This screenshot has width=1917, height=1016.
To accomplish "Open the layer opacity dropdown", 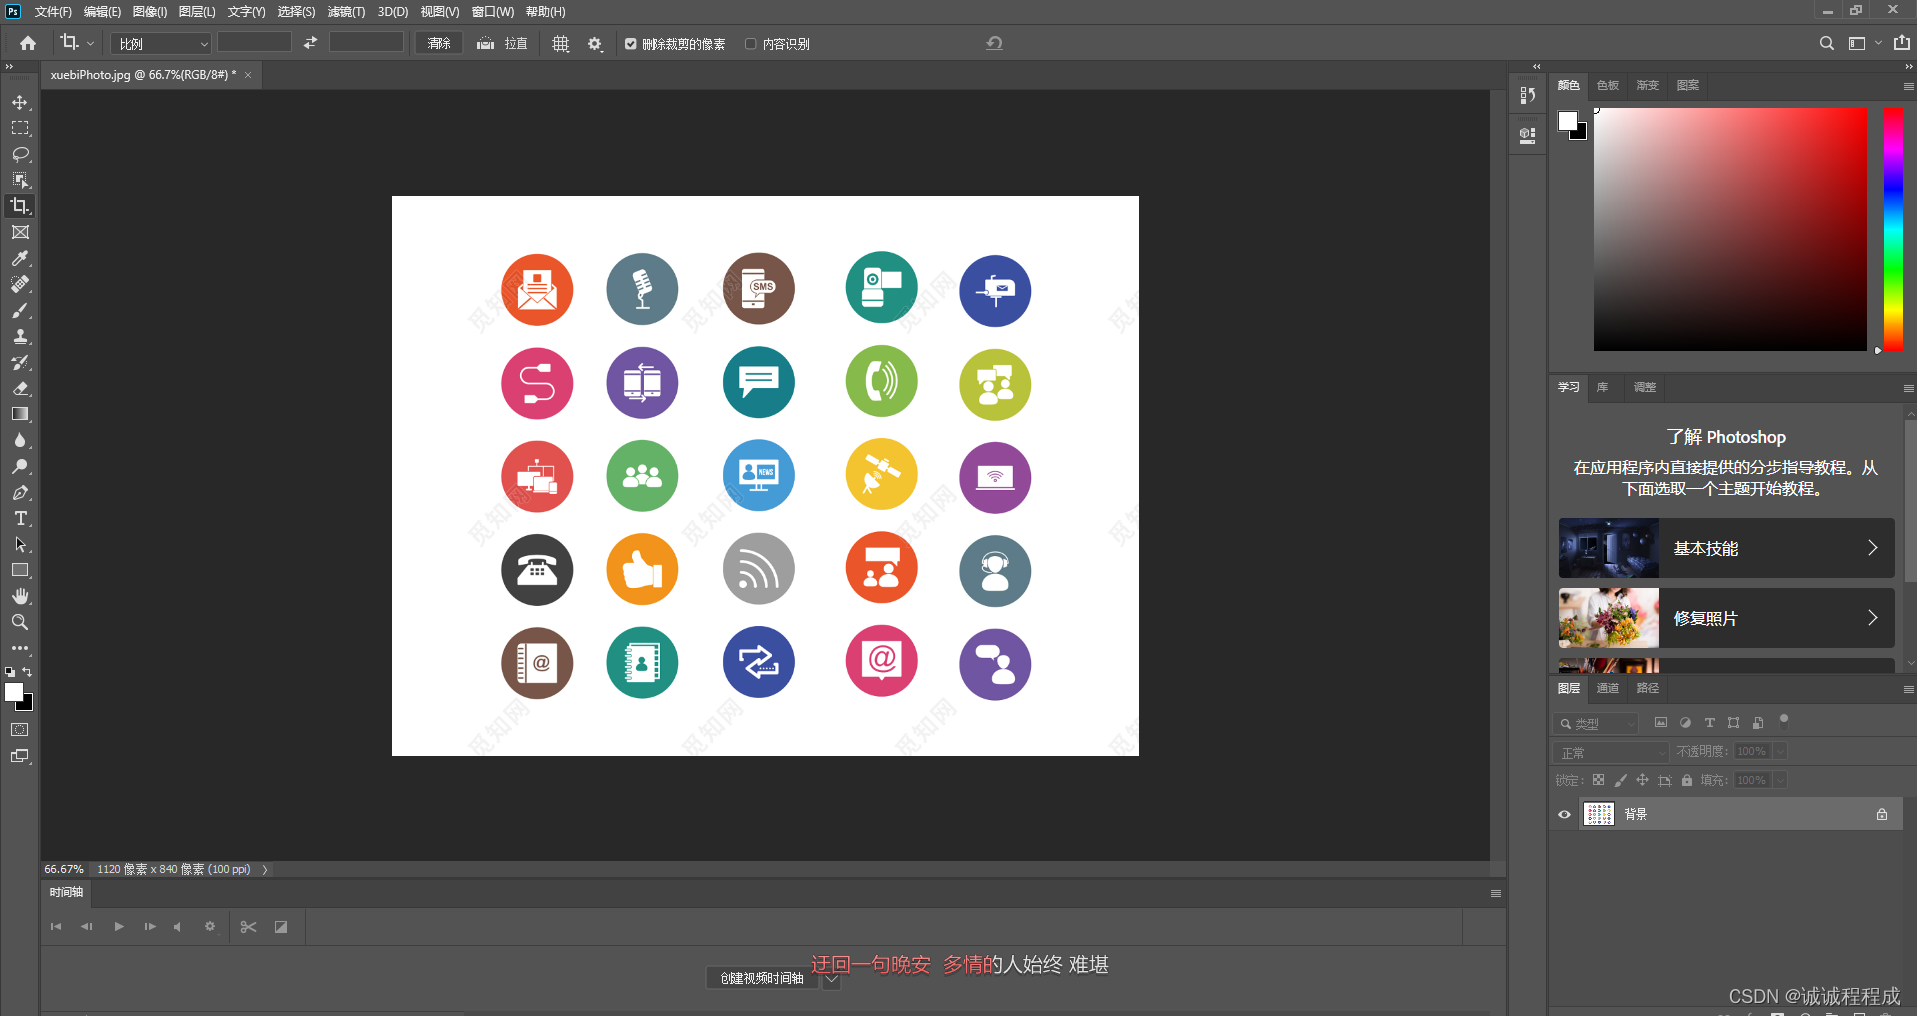I will [1781, 751].
